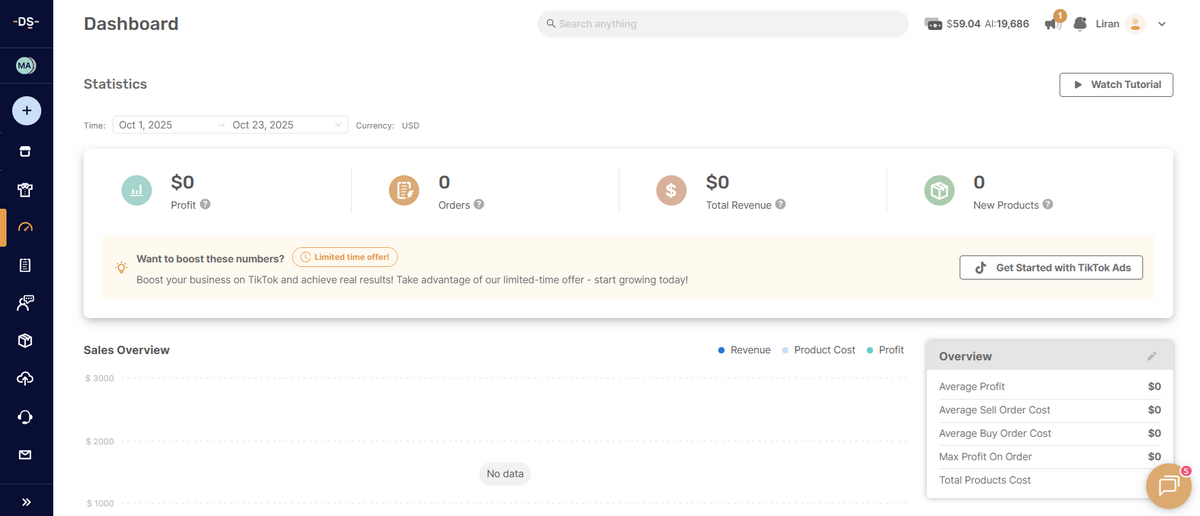Click the Average Profit row
The image size is (1200, 516).
click(x=1050, y=386)
